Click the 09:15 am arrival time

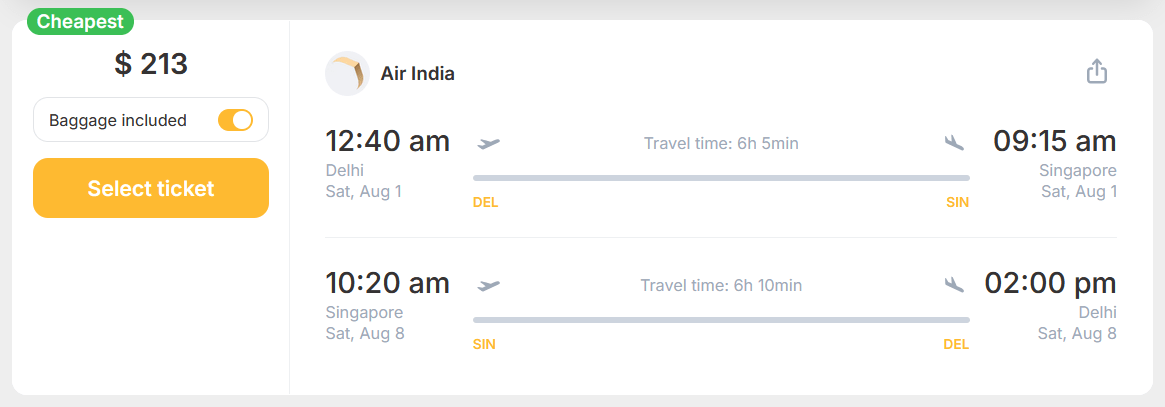click(x=1054, y=141)
